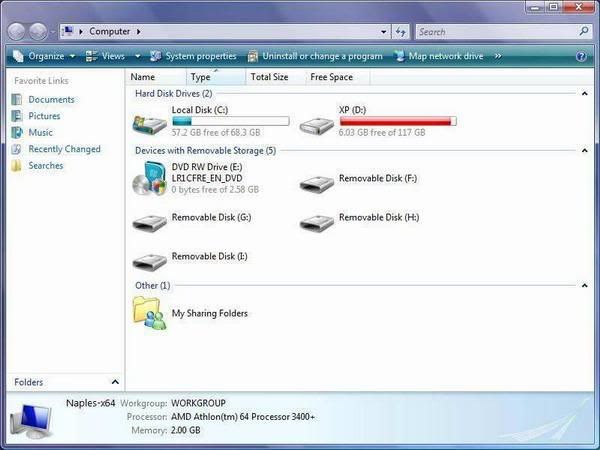600x450 pixels.
Task: Click '0 bytes free of 2.58 GB' text
Action: coord(215,189)
